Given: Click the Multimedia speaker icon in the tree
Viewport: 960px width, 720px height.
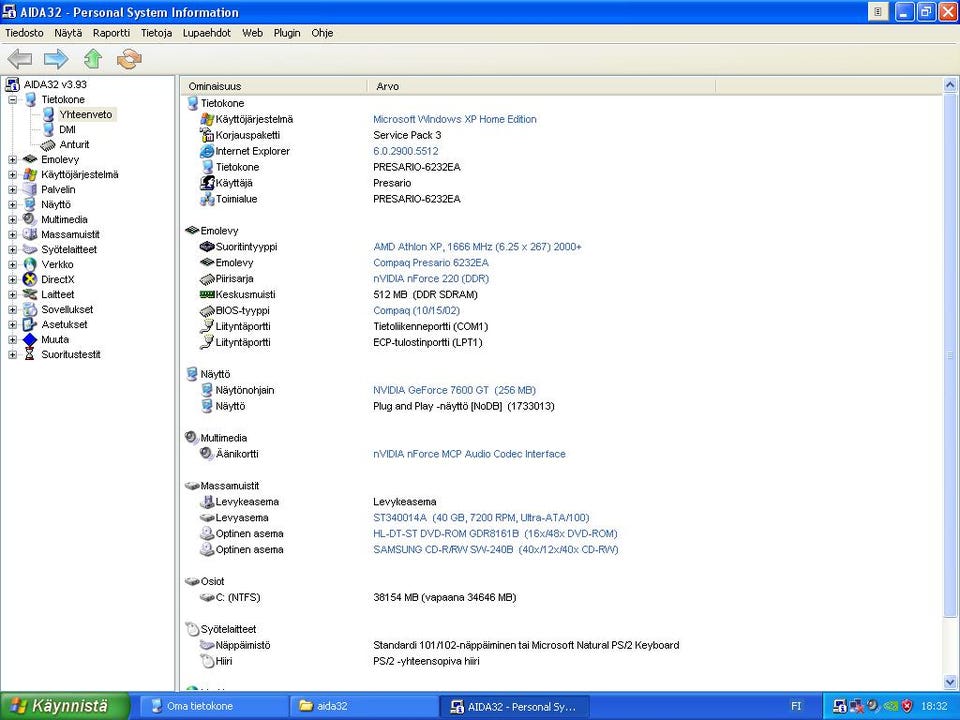Looking at the screenshot, I should pyautogui.click(x=30, y=219).
